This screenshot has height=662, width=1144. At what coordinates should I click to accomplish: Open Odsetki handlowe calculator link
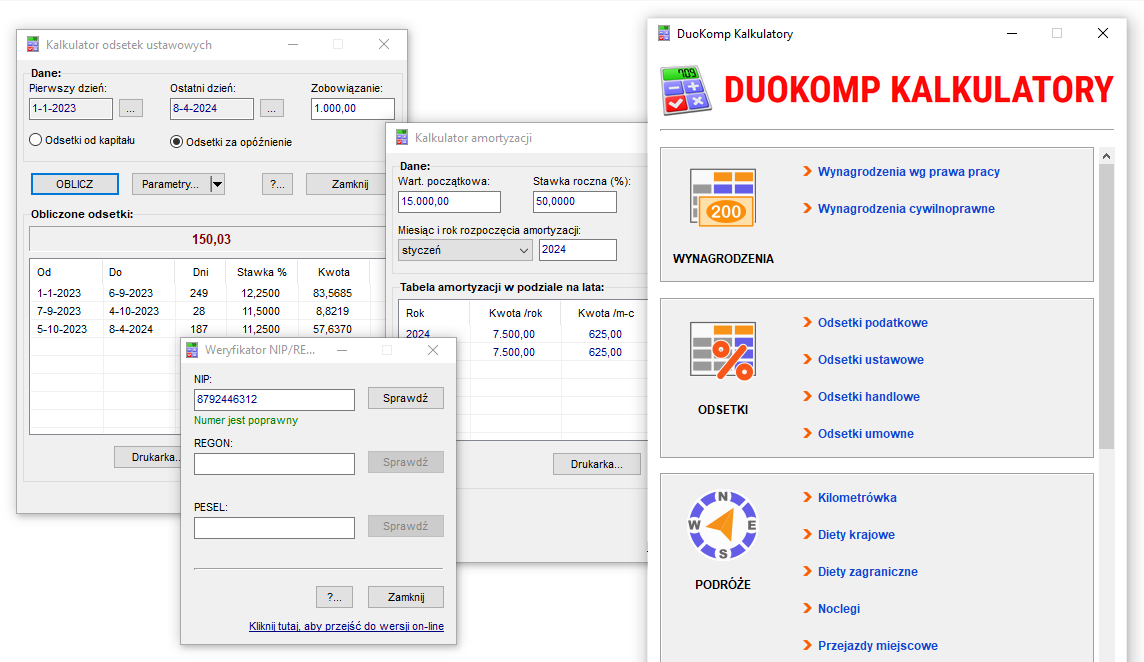coord(868,397)
